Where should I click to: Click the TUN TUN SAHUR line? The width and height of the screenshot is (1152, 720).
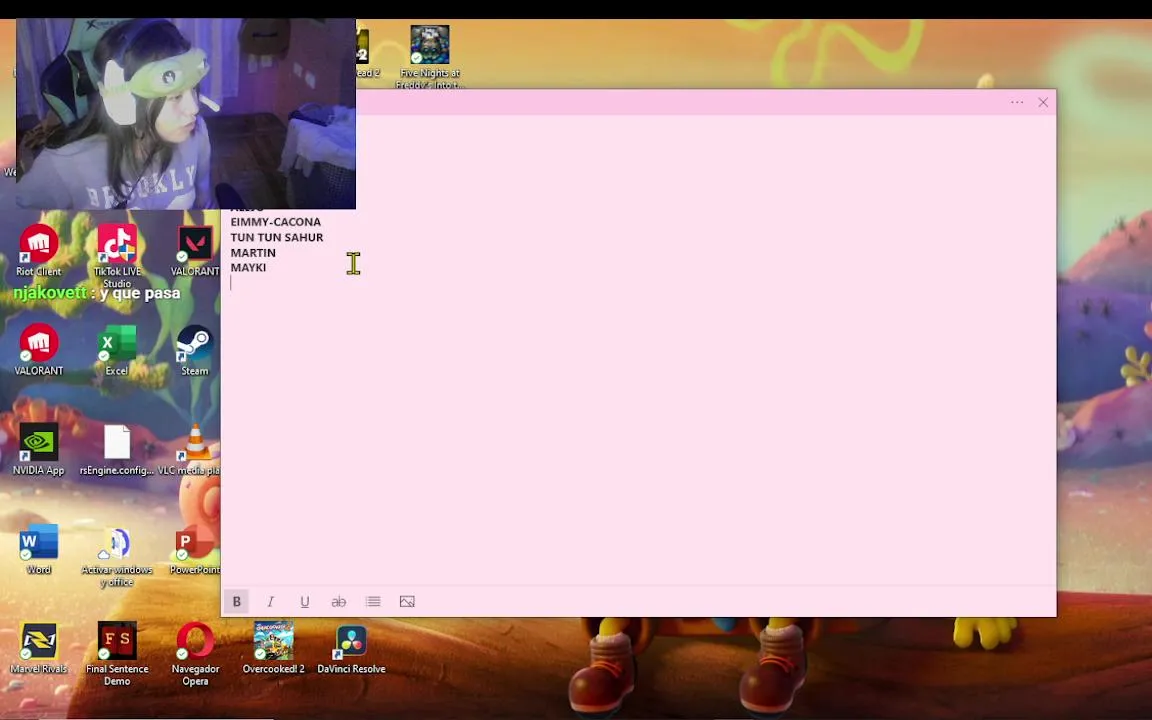pyautogui.click(x=277, y=237)
